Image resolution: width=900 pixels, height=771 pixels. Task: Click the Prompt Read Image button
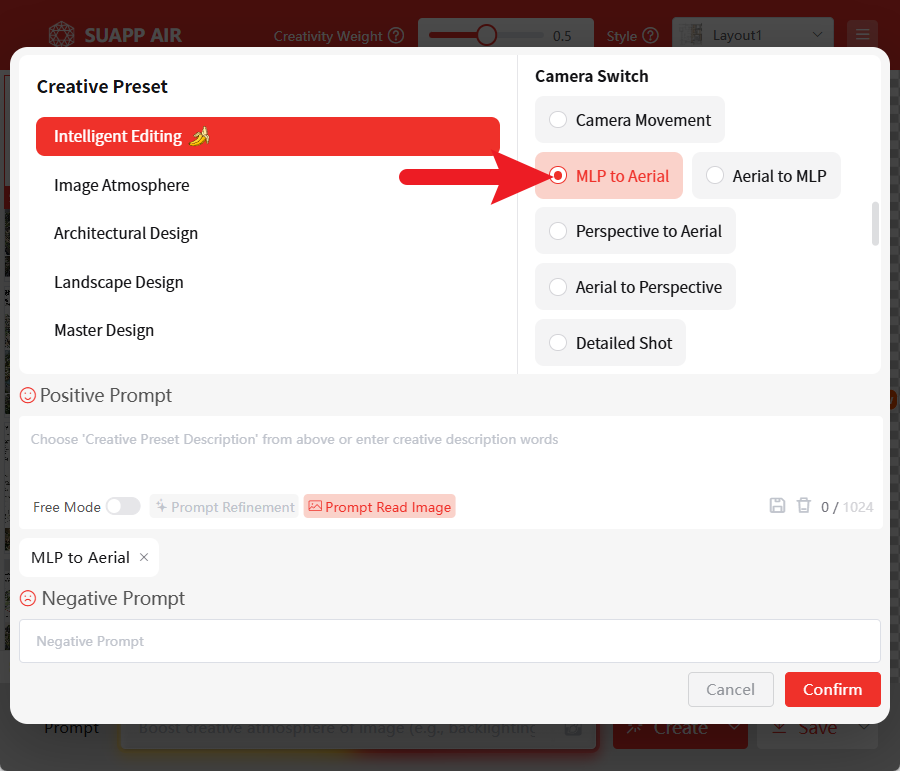coord(379,507)
